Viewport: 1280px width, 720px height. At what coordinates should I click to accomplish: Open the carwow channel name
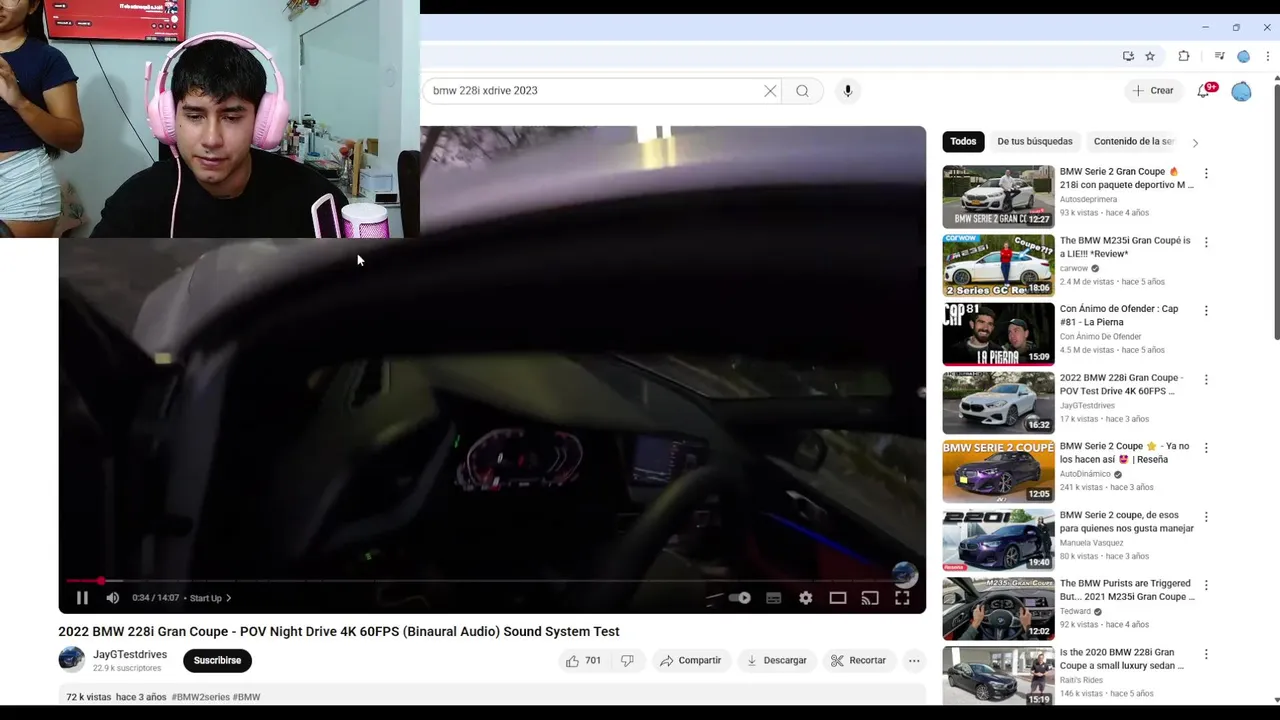[x=1074, y=268]
